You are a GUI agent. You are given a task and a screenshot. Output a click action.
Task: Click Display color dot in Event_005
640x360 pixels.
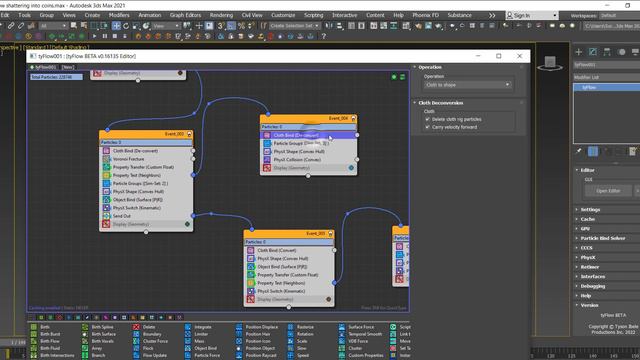pyautogui.click(x=329, y=299)
